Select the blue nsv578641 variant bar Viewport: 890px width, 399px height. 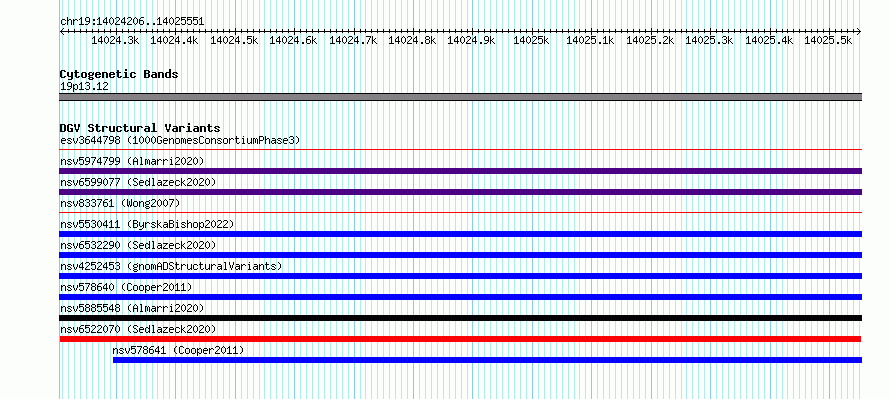(x=488, y=360)
